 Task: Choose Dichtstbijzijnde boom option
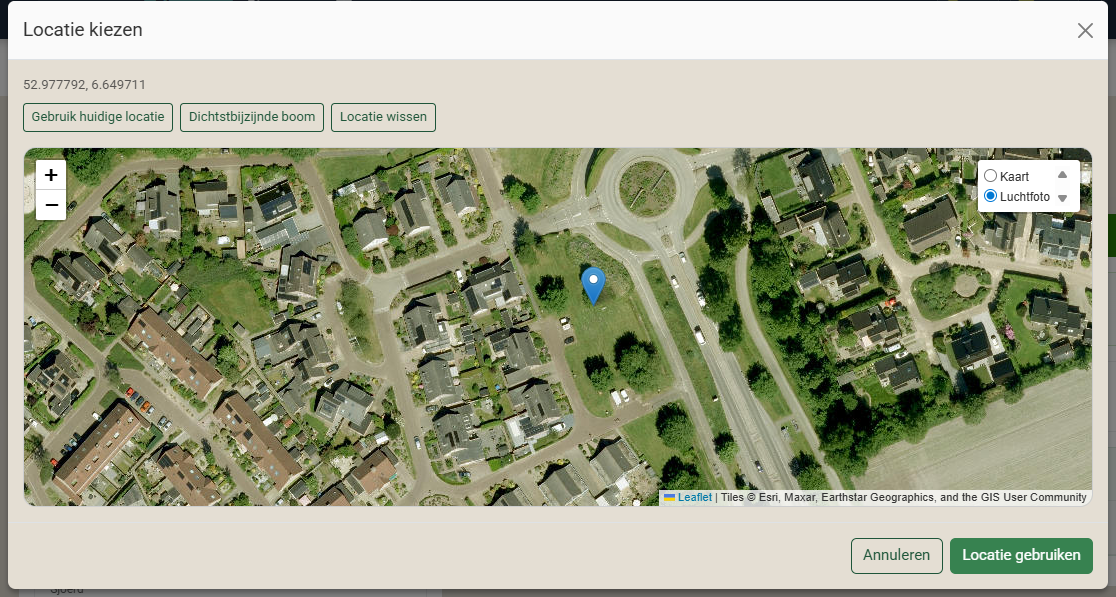tap(252, 117)
